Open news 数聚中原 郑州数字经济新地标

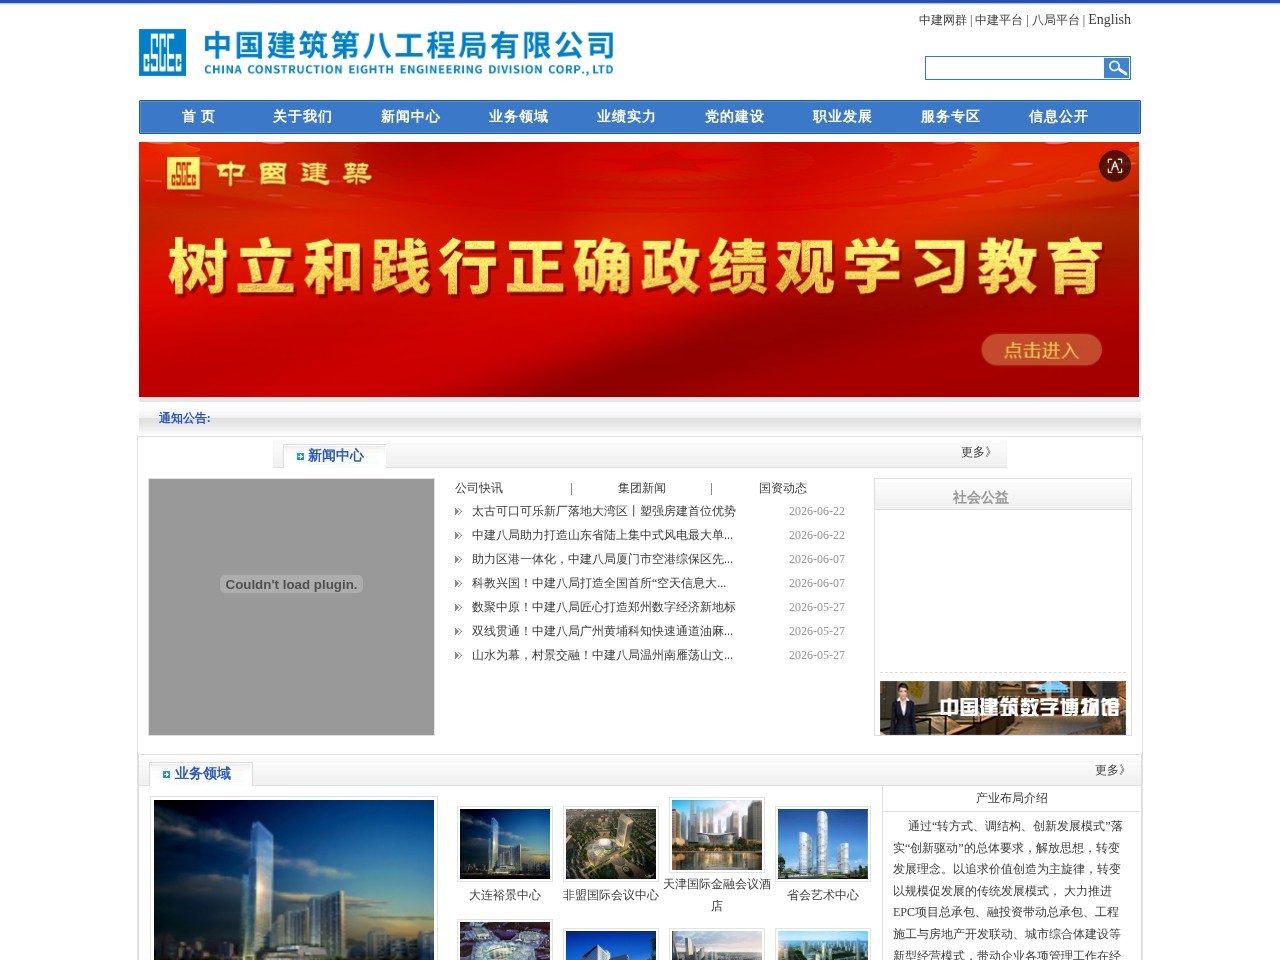[604, 607]
